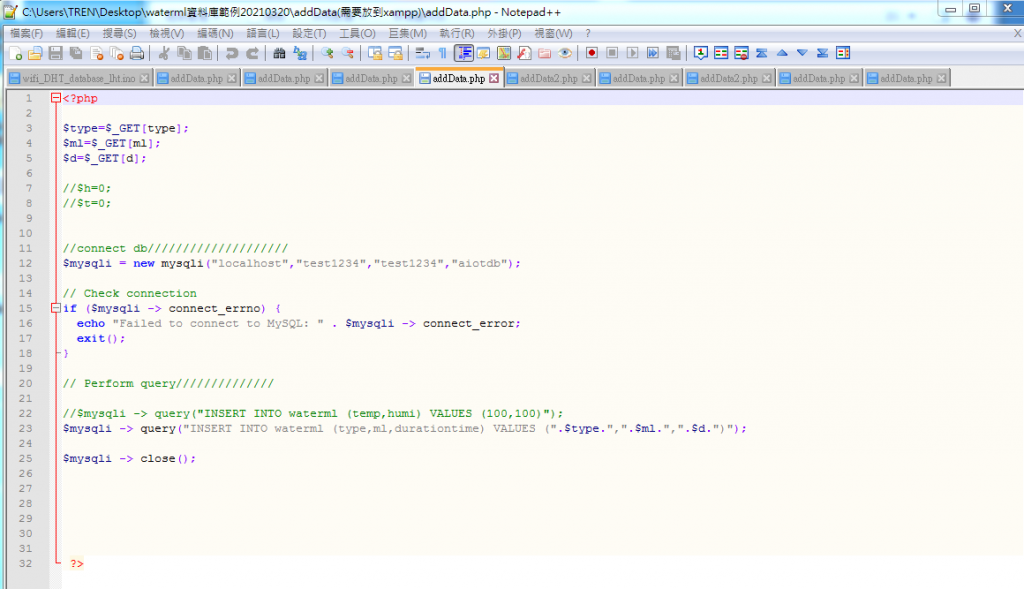Close the active addData.php tab

494,78
